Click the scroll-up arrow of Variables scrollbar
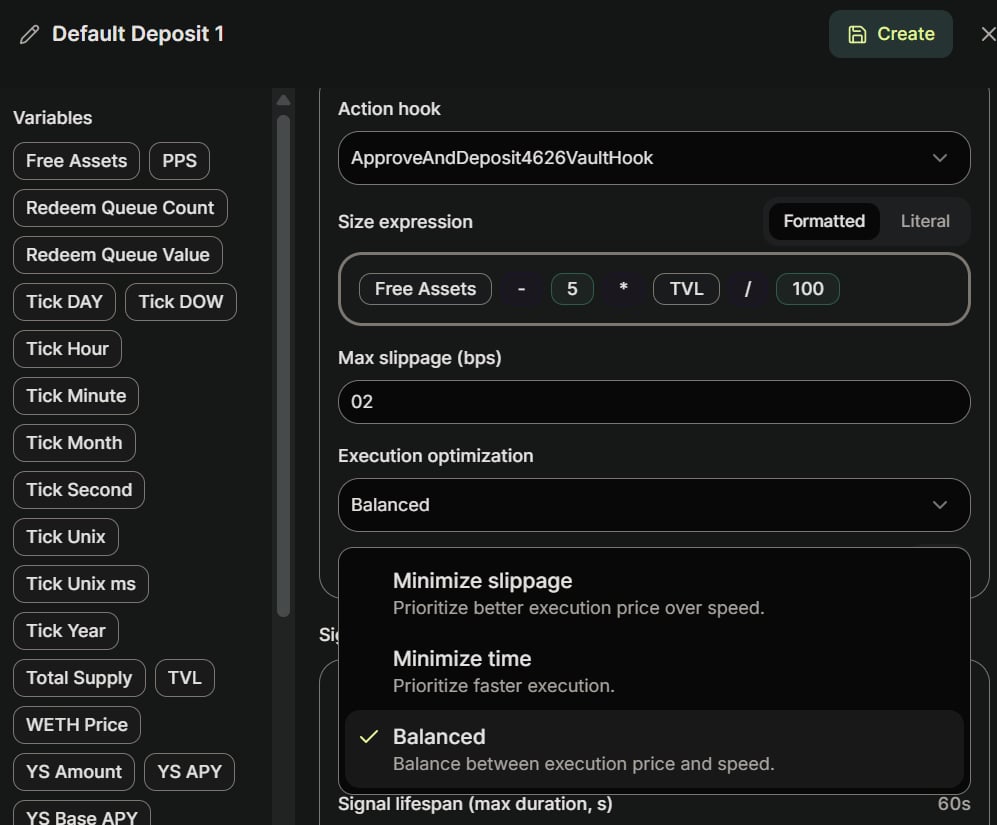This screenshot has width=997, height=825. coord(284,101)
